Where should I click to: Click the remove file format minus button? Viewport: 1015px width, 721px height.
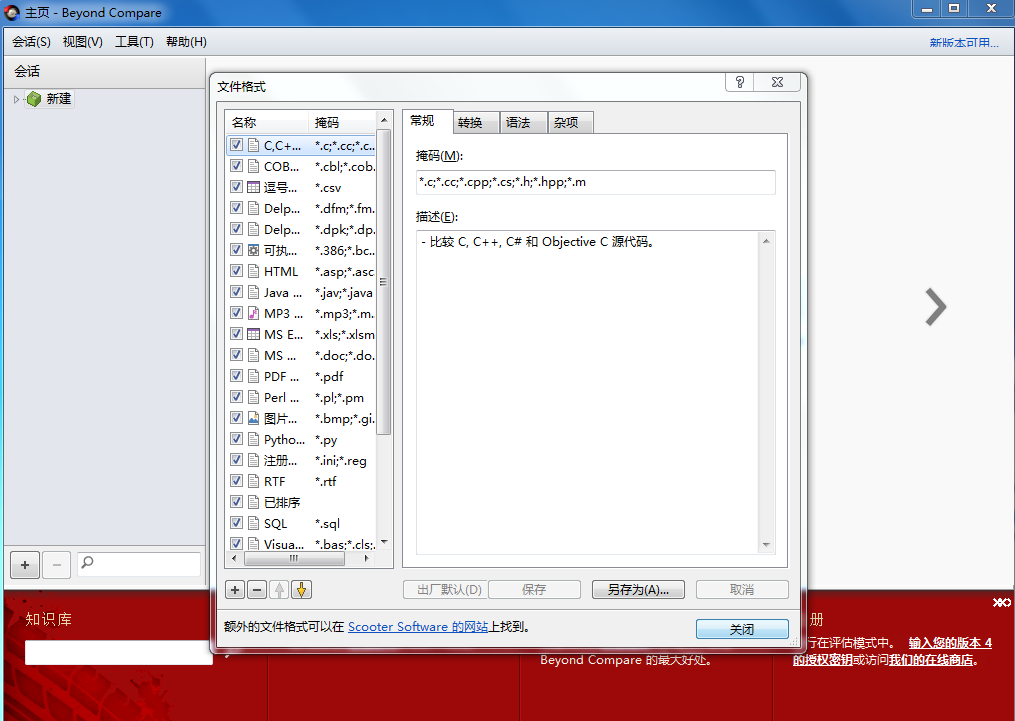coord(257,590)
